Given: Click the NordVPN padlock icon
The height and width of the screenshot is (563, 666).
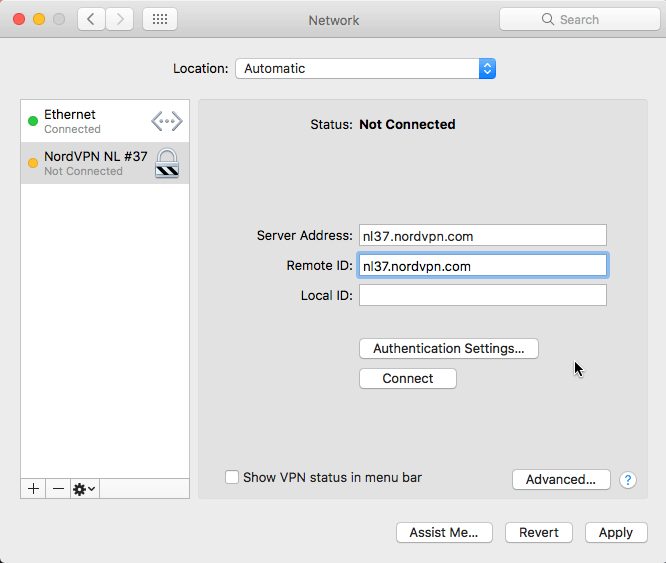Looking at the screenshot, I should (x=167, y=162).
